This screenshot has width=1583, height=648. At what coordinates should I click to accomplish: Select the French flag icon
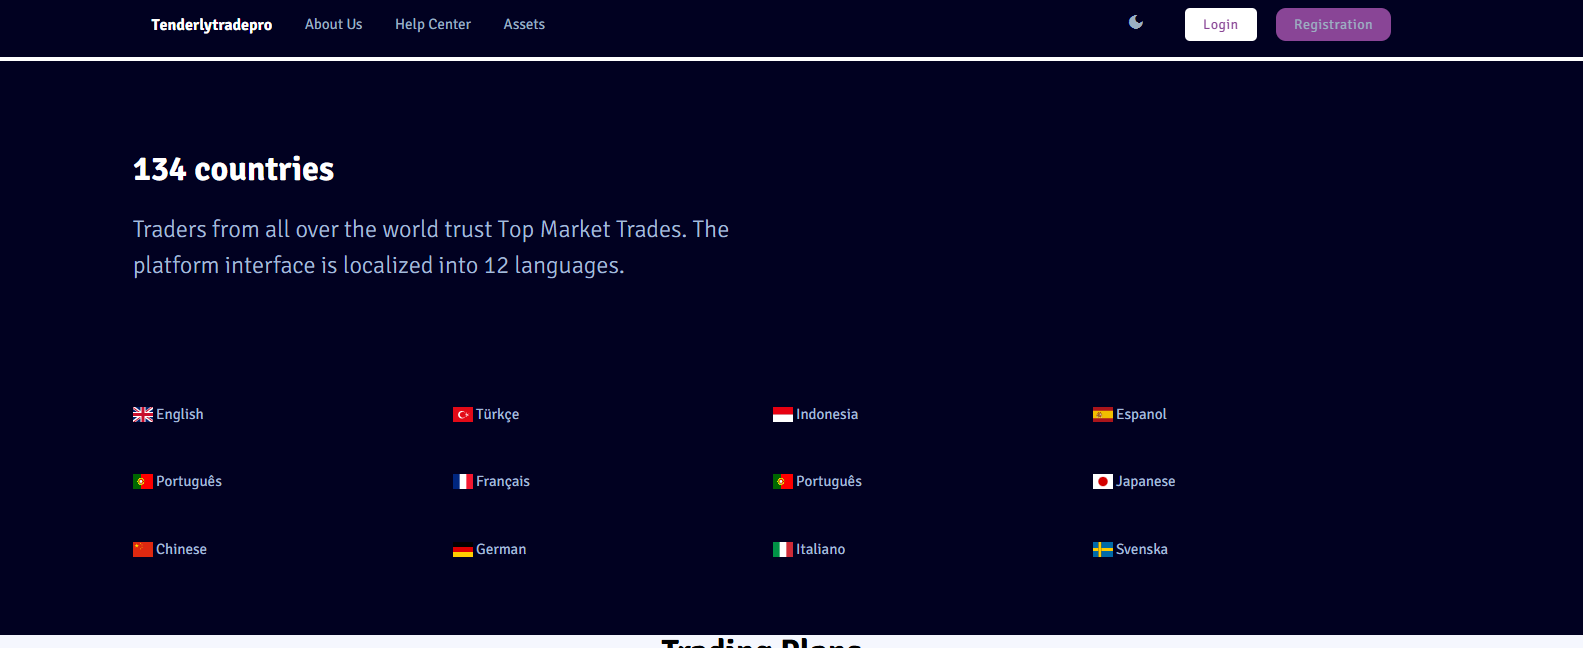pyautogui.click(x=463, y=482)
